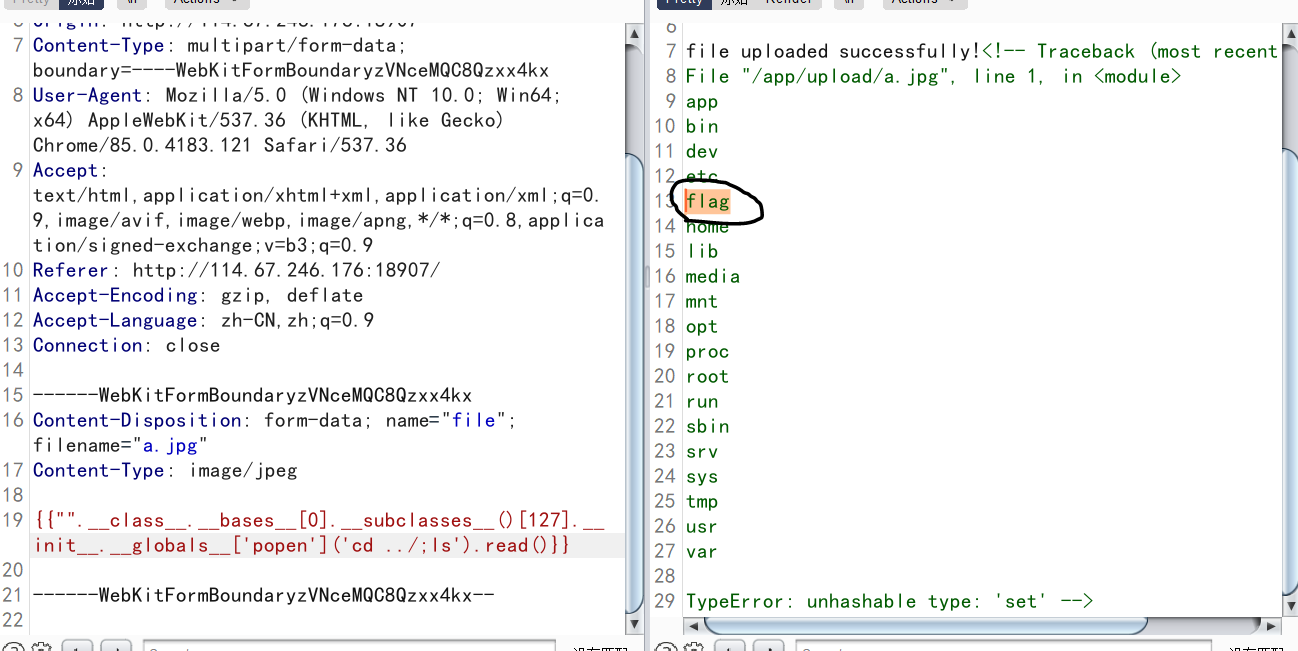Screen dimensions: 1298x651
Task: Click the 'Connection: close' header
Action: (x=126, y=345)
